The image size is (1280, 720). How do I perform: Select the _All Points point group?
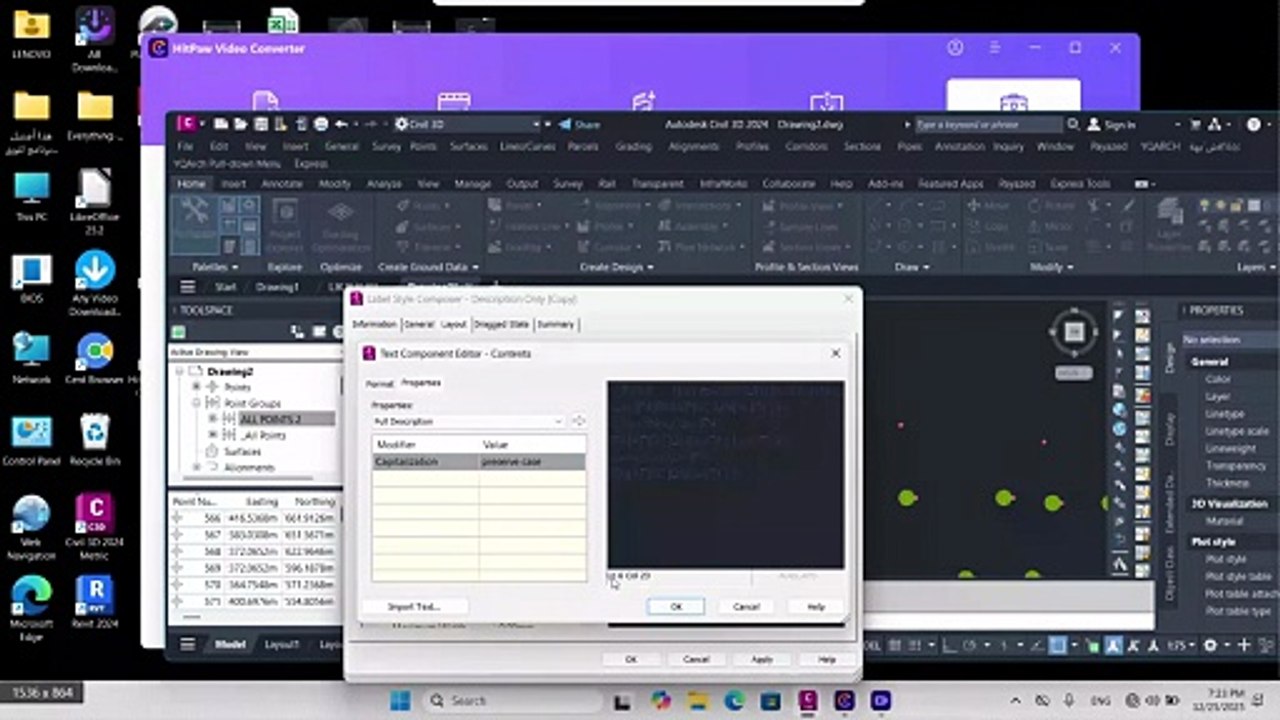tap(263, 435)
